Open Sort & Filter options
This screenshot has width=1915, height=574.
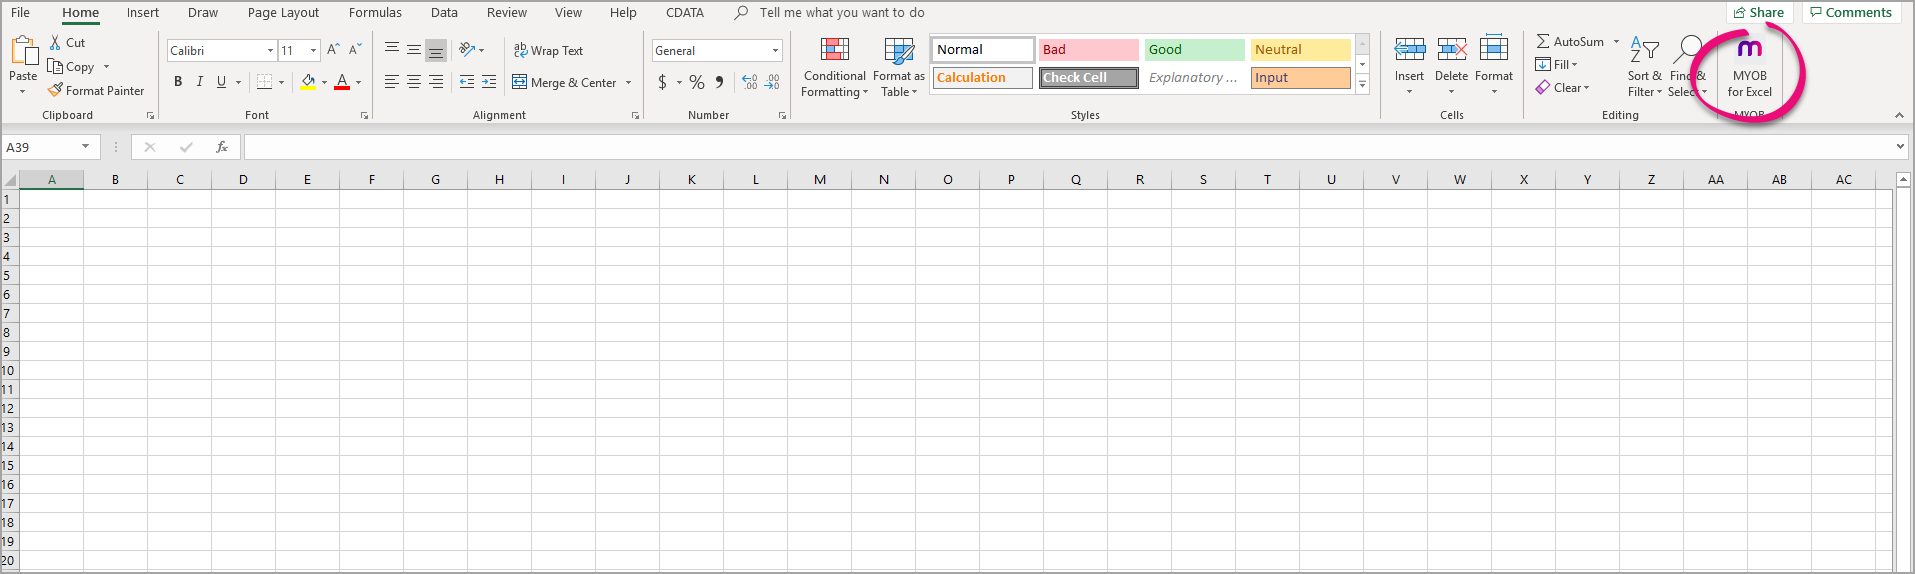[1645, 67]
